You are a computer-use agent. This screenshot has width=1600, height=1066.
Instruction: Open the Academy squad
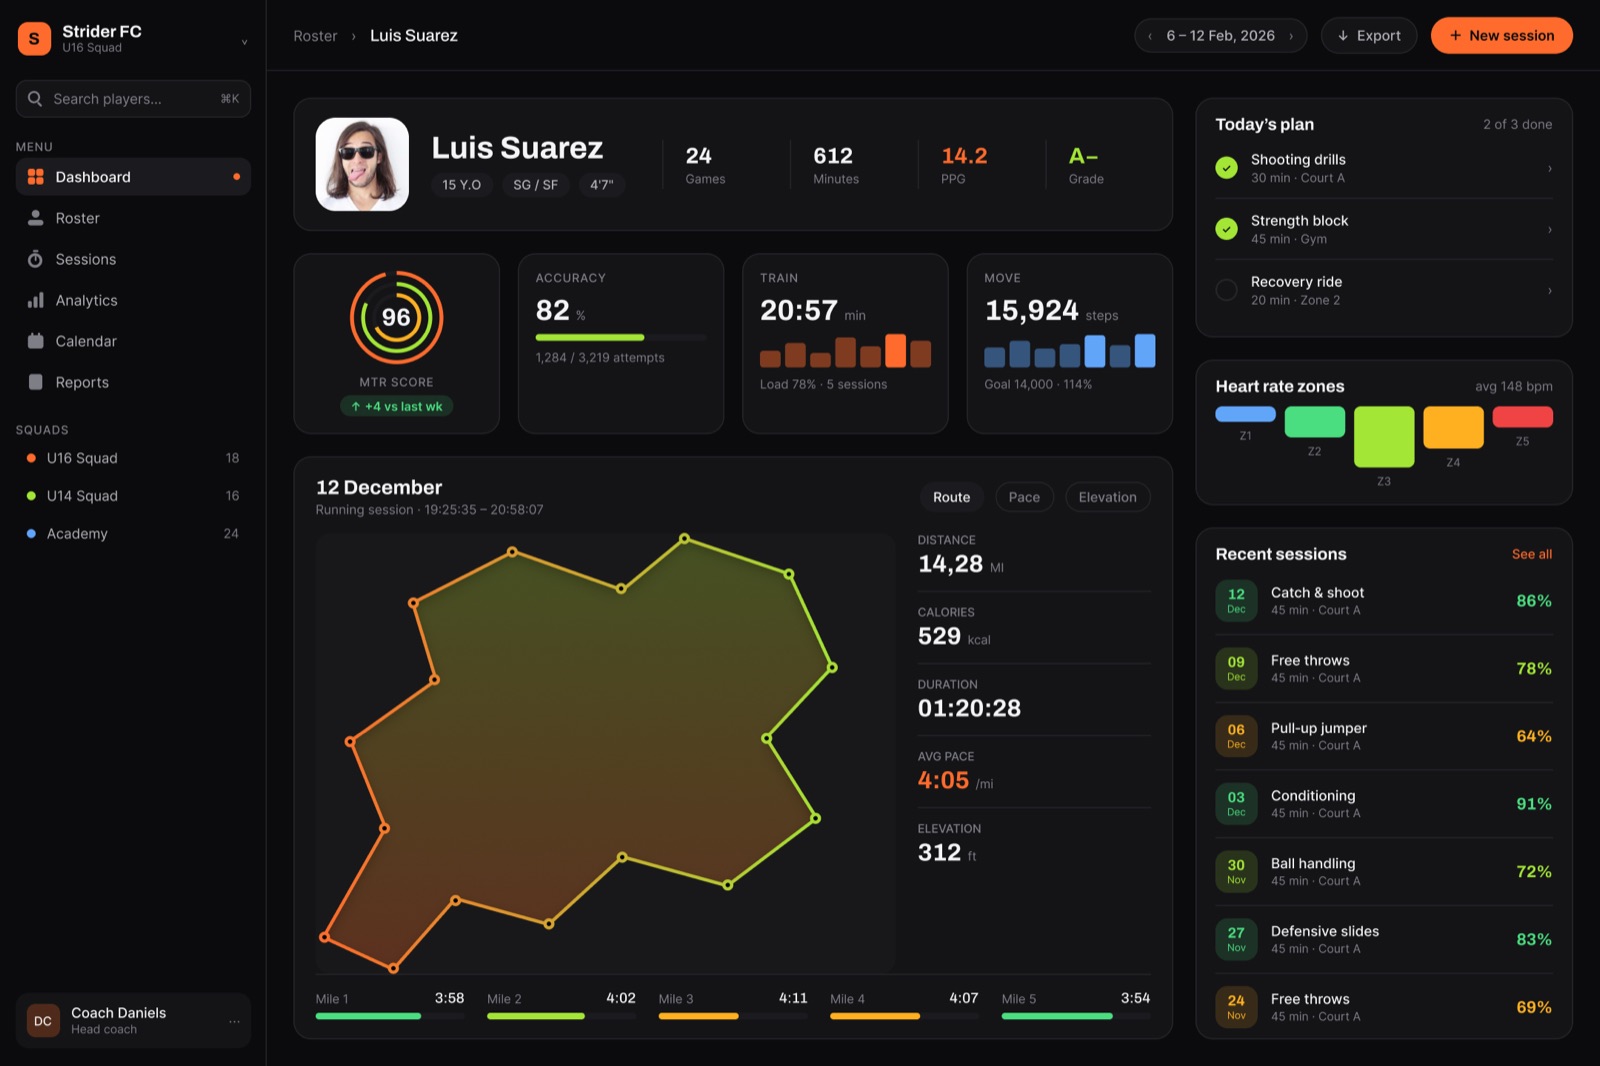(x=133, y=534)
